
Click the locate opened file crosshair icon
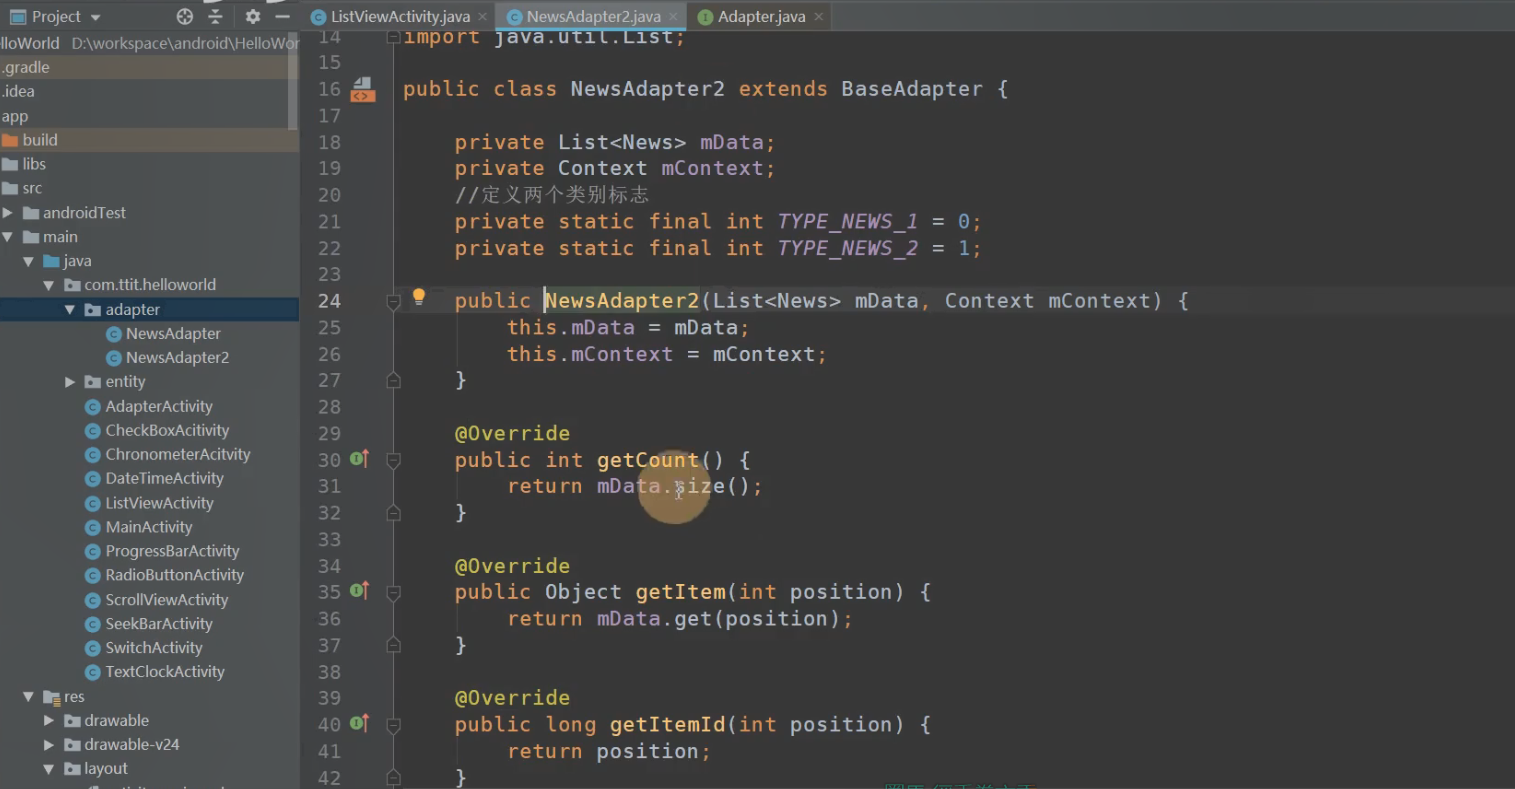185,17
